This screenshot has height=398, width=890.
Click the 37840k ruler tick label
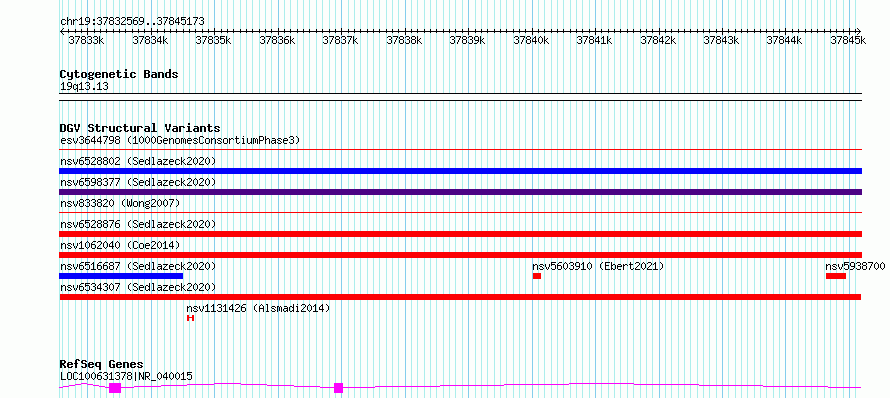coord(531,40)
